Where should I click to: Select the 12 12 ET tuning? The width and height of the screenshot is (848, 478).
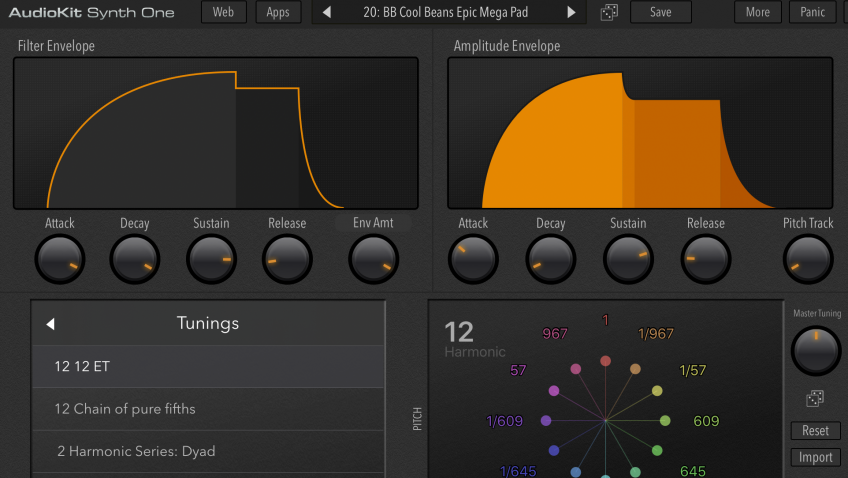[x=208, y=367]
